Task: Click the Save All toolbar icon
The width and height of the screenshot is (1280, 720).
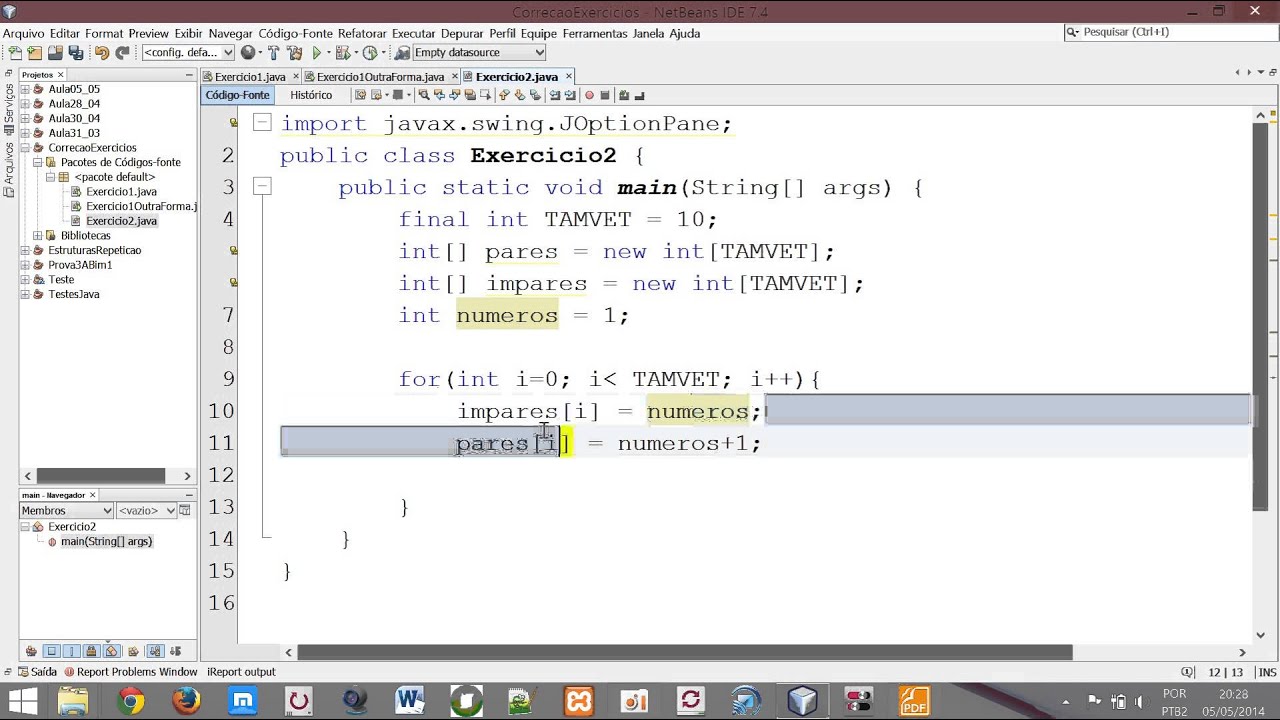Action: coord(75,52)
